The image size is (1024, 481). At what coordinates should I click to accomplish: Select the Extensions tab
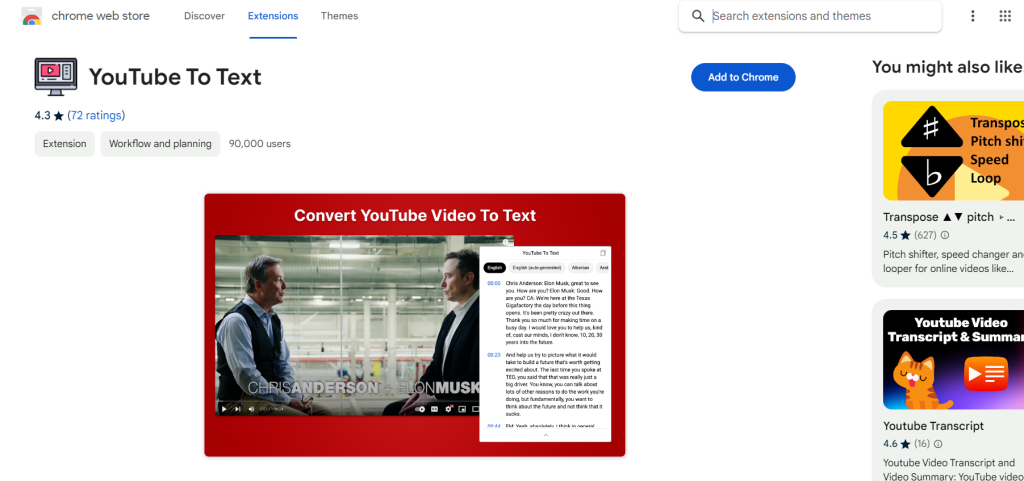point(273,16)
